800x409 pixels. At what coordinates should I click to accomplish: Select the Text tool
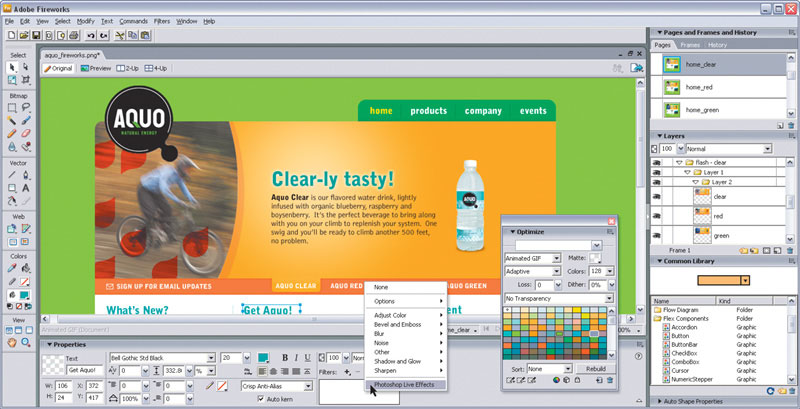click(x=26, y=188)
